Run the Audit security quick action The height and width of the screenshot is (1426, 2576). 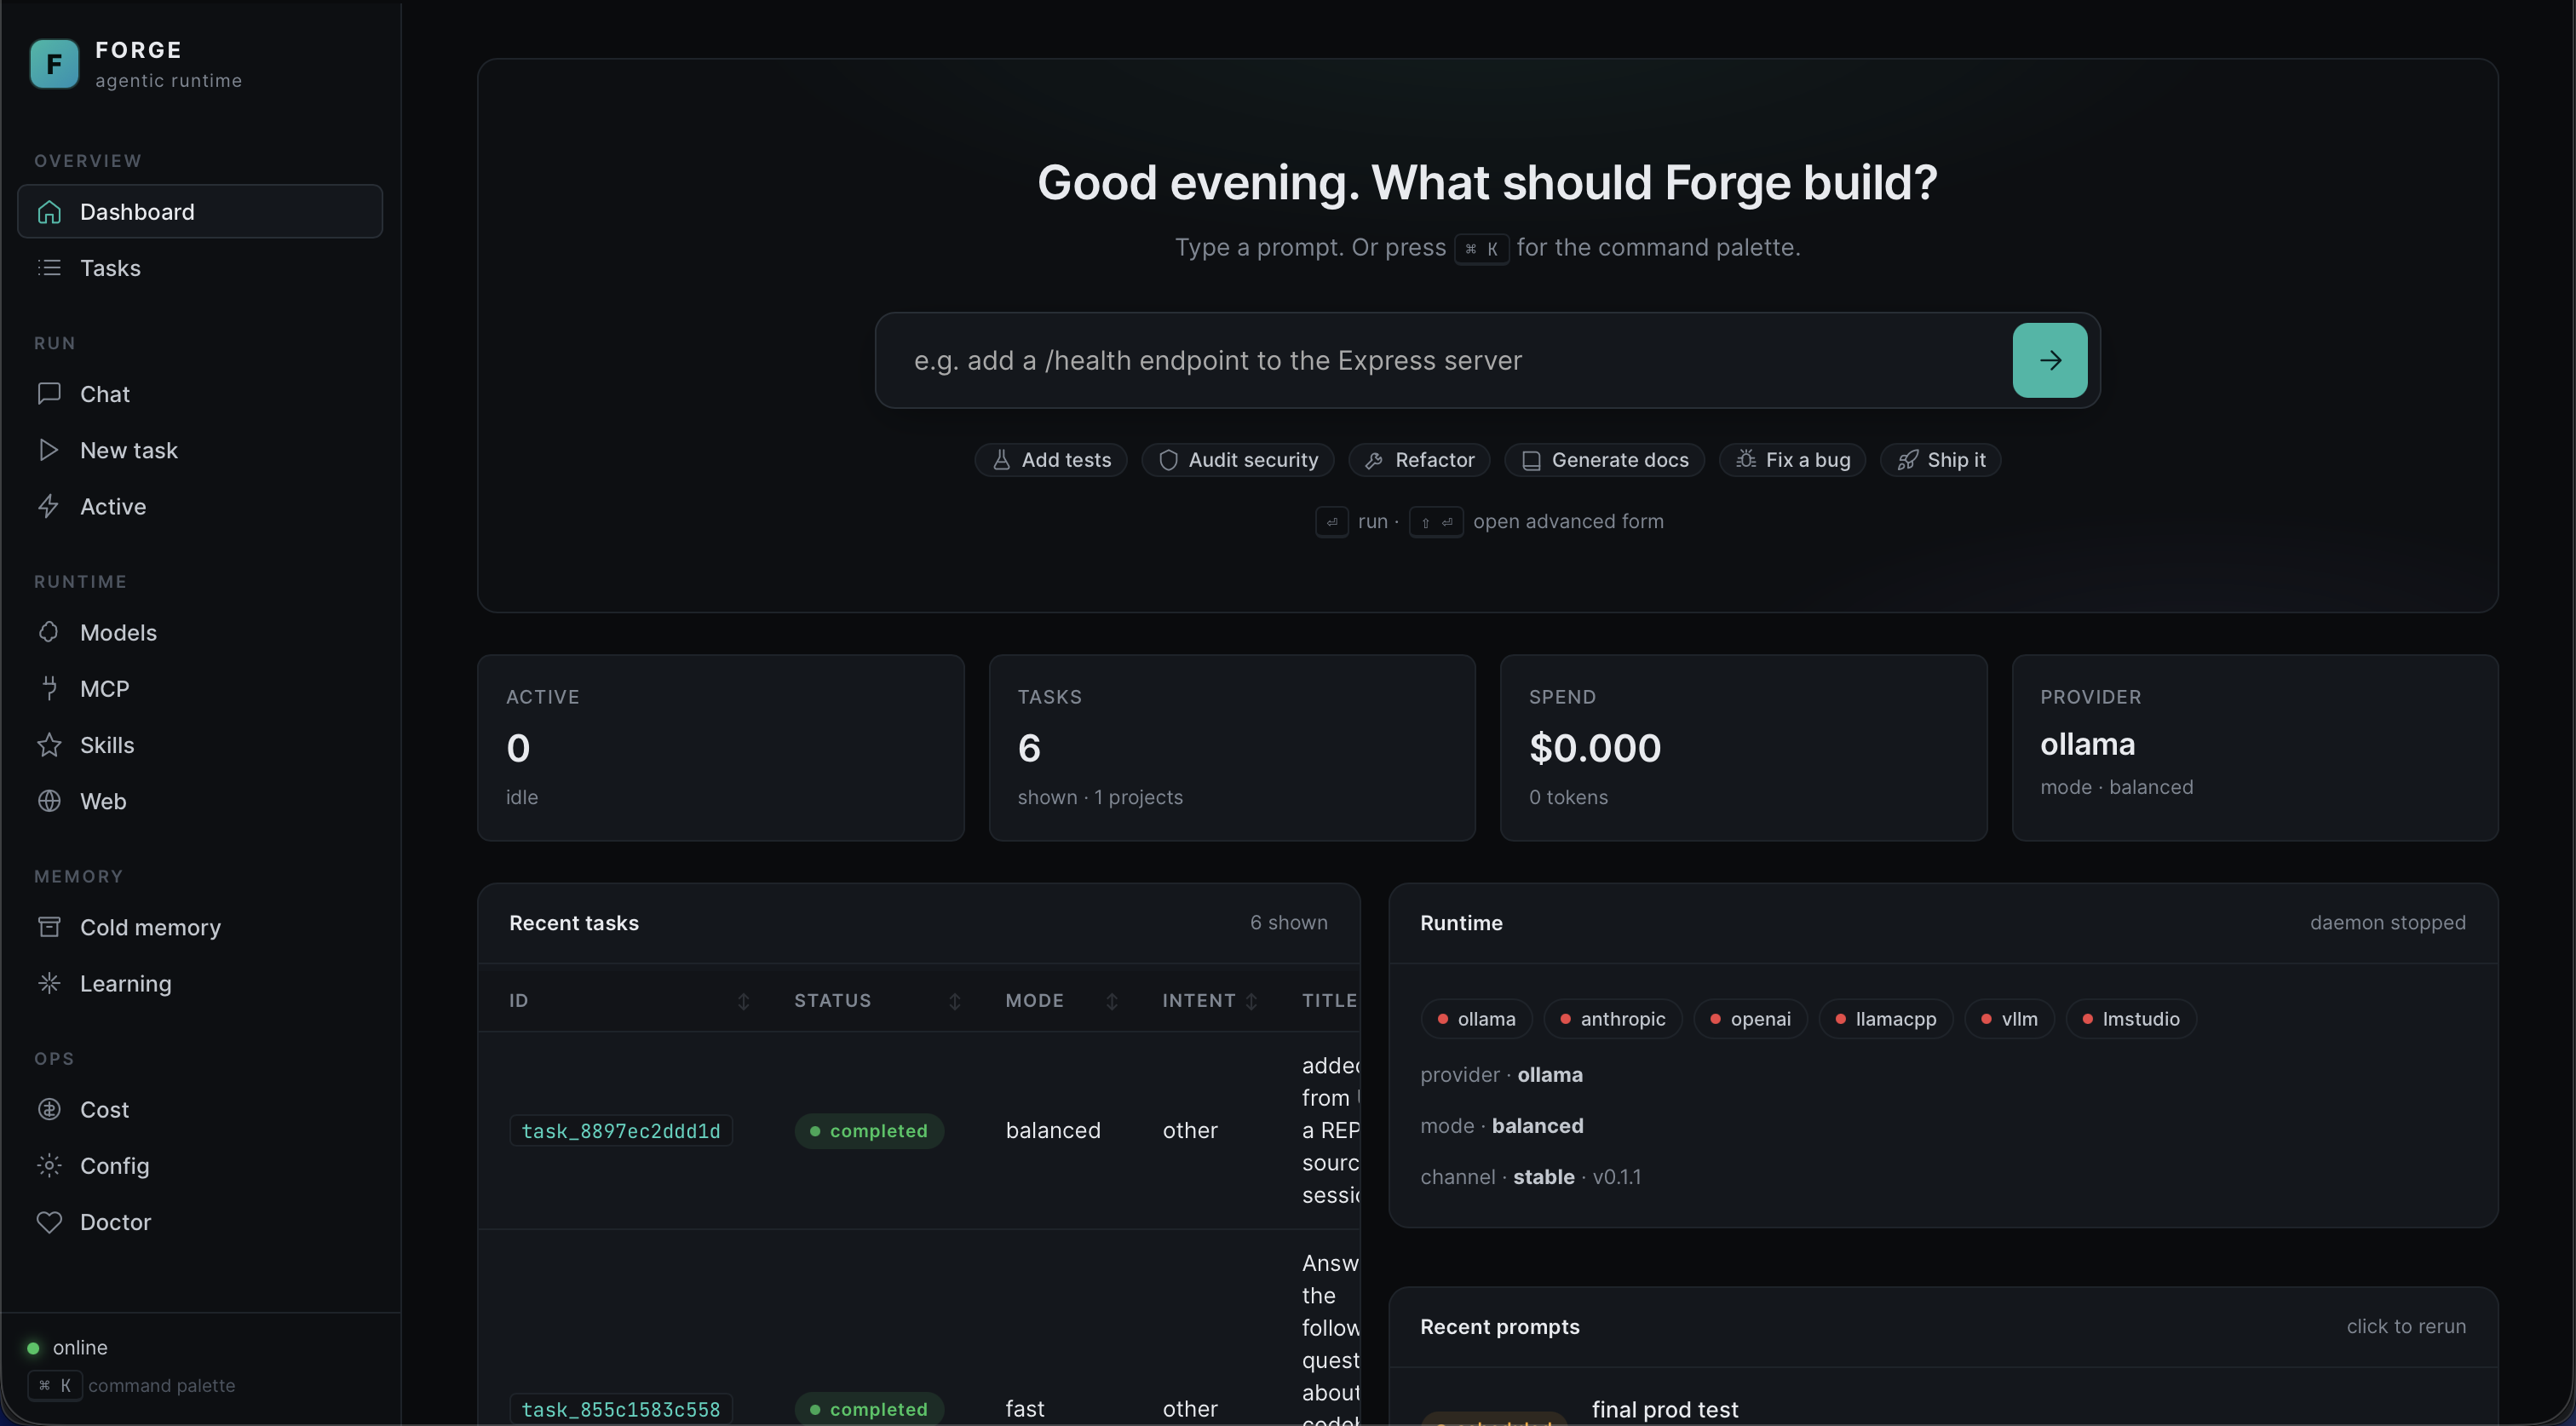click(x=1238, y=460)
